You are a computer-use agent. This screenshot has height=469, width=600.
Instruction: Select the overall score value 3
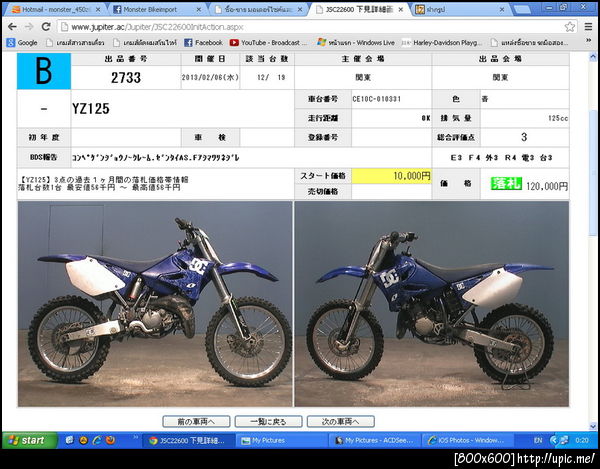click(x=524, y=137)
